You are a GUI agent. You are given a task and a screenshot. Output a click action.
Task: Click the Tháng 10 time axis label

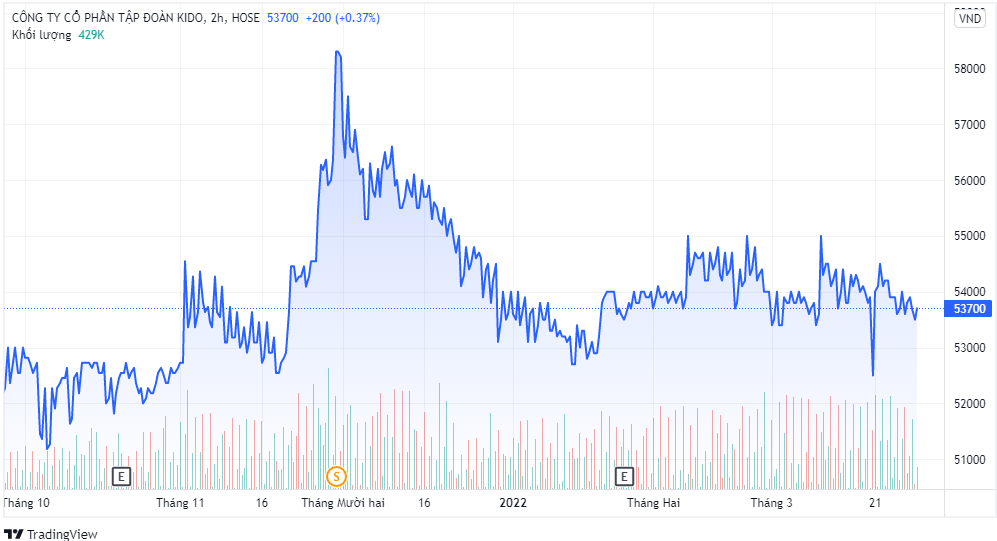pos(26,503)
